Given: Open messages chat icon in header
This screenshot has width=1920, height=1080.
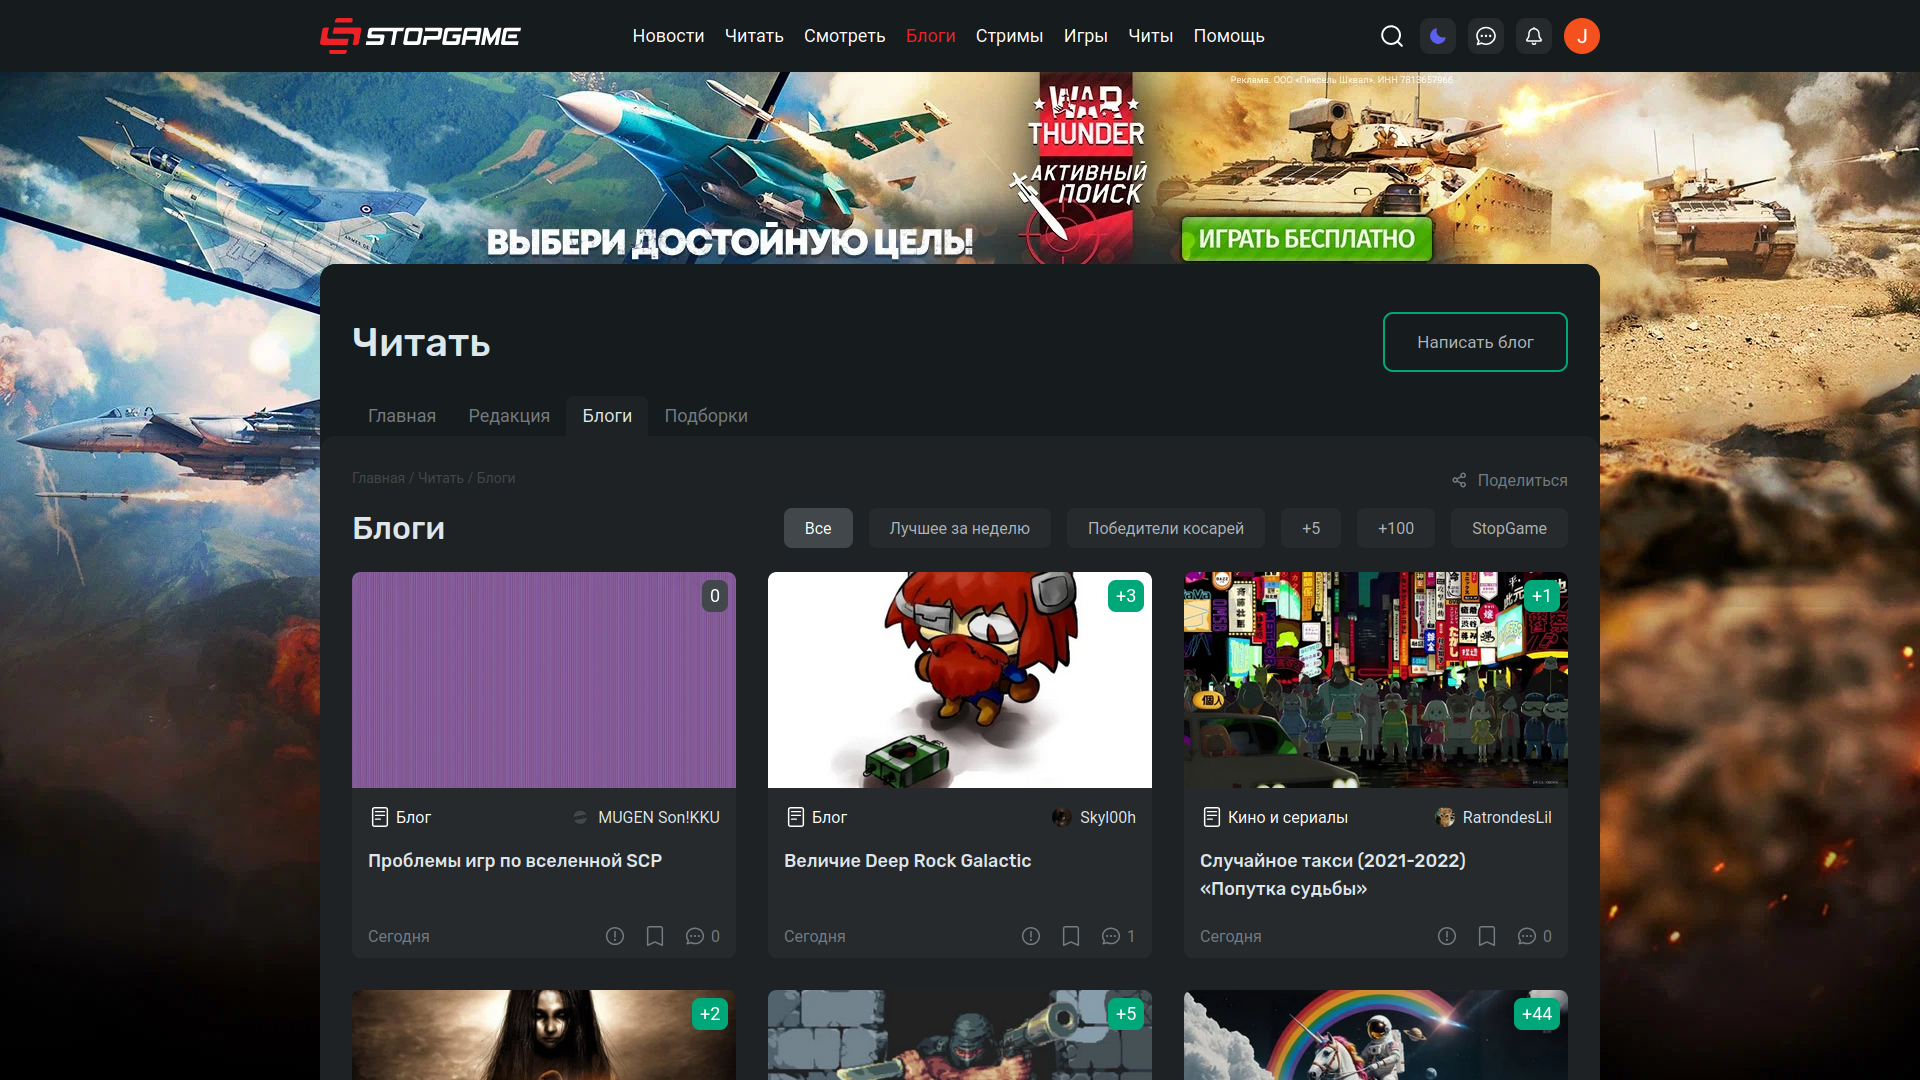Looking at the screenshot, I should pos(1486,36).
